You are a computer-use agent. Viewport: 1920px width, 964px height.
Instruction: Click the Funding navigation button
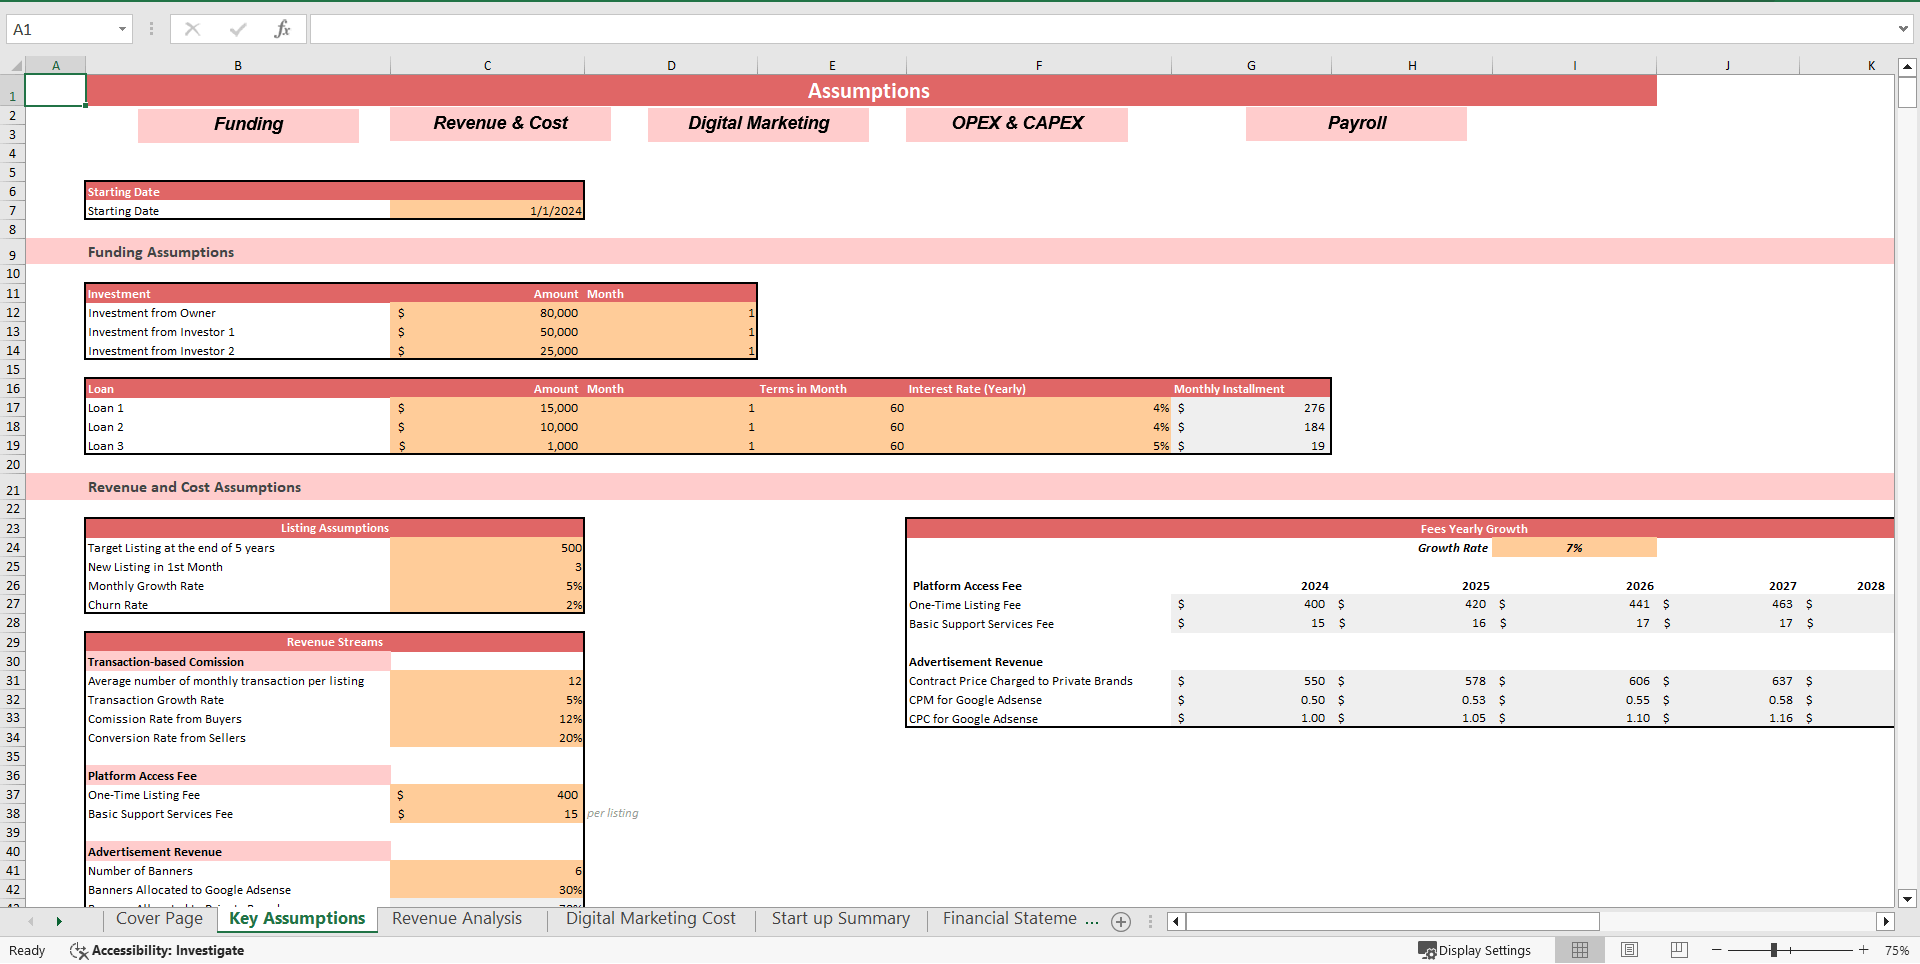(x=248, y=124)
